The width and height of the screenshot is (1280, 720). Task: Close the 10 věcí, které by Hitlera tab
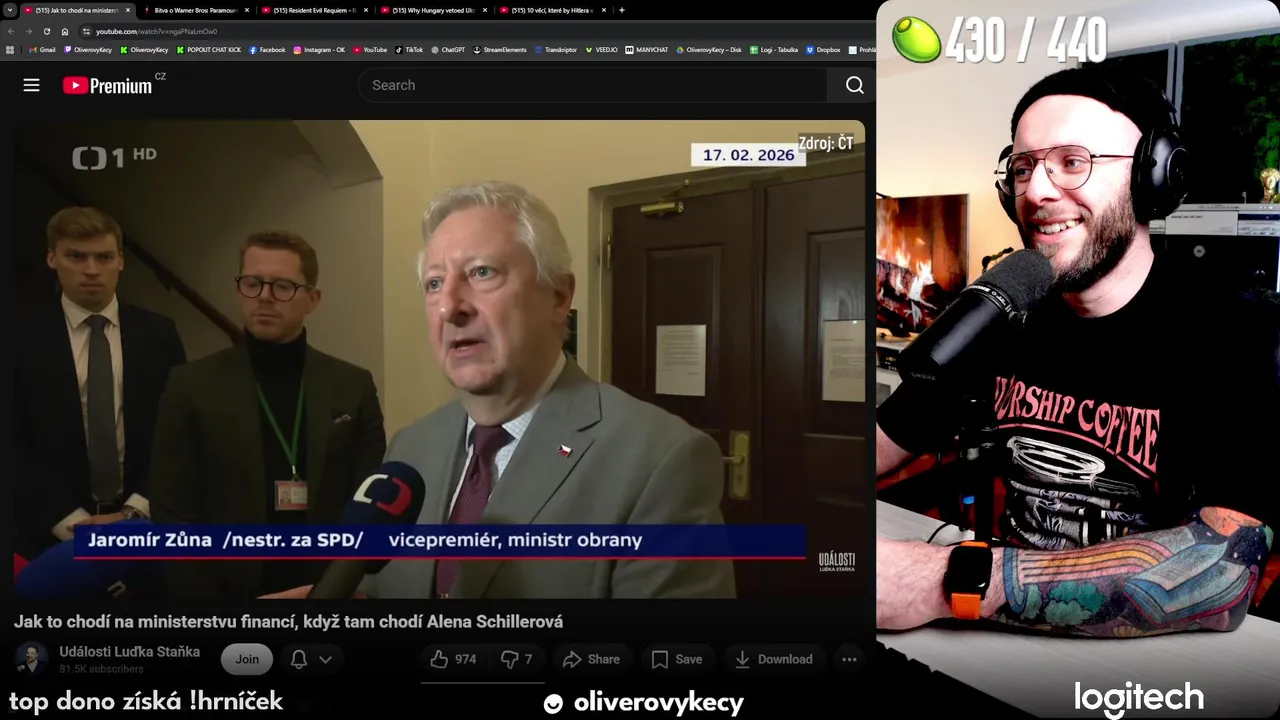603,10
